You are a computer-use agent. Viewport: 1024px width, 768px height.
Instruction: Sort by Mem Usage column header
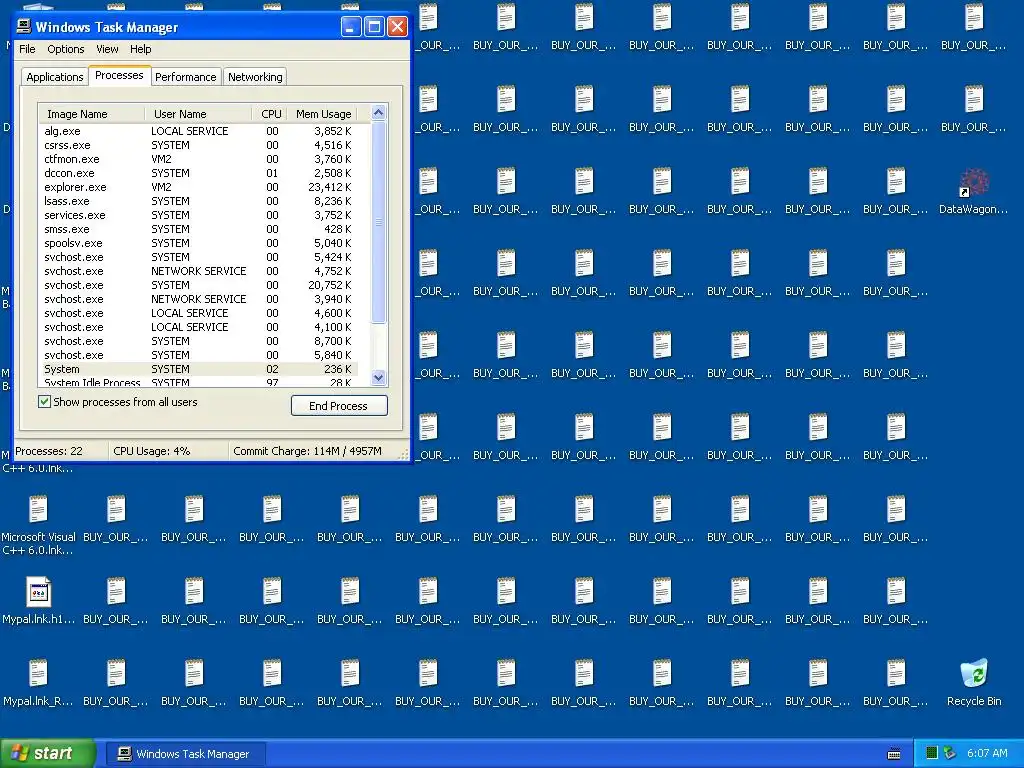(323, 114)
